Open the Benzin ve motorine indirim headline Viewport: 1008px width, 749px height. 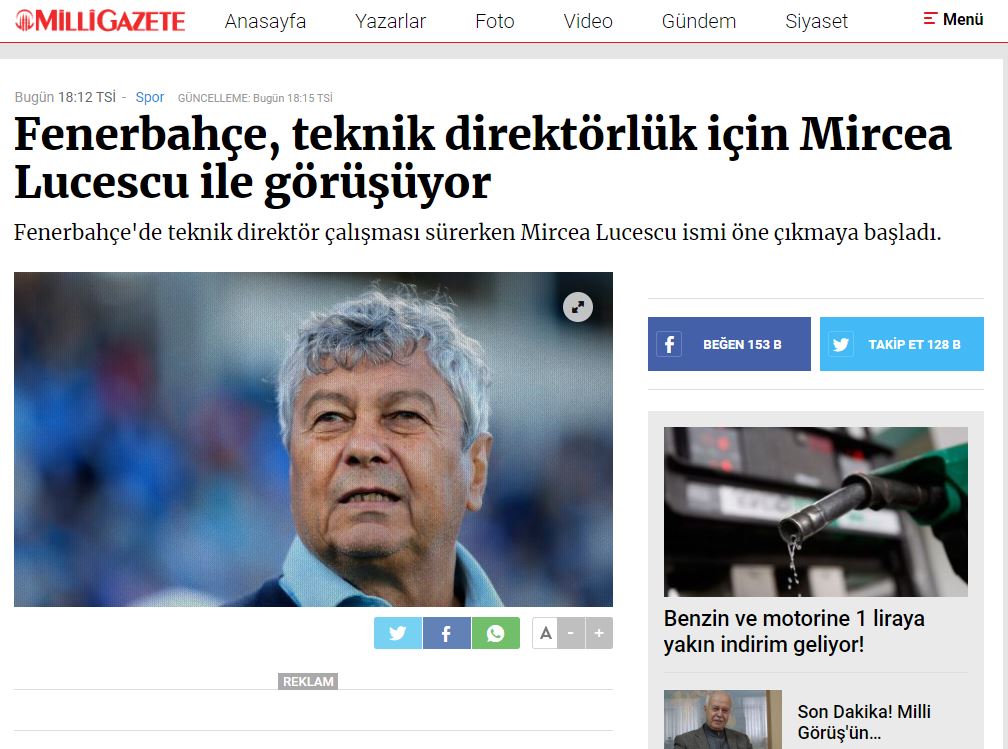(x=794, y=631)
